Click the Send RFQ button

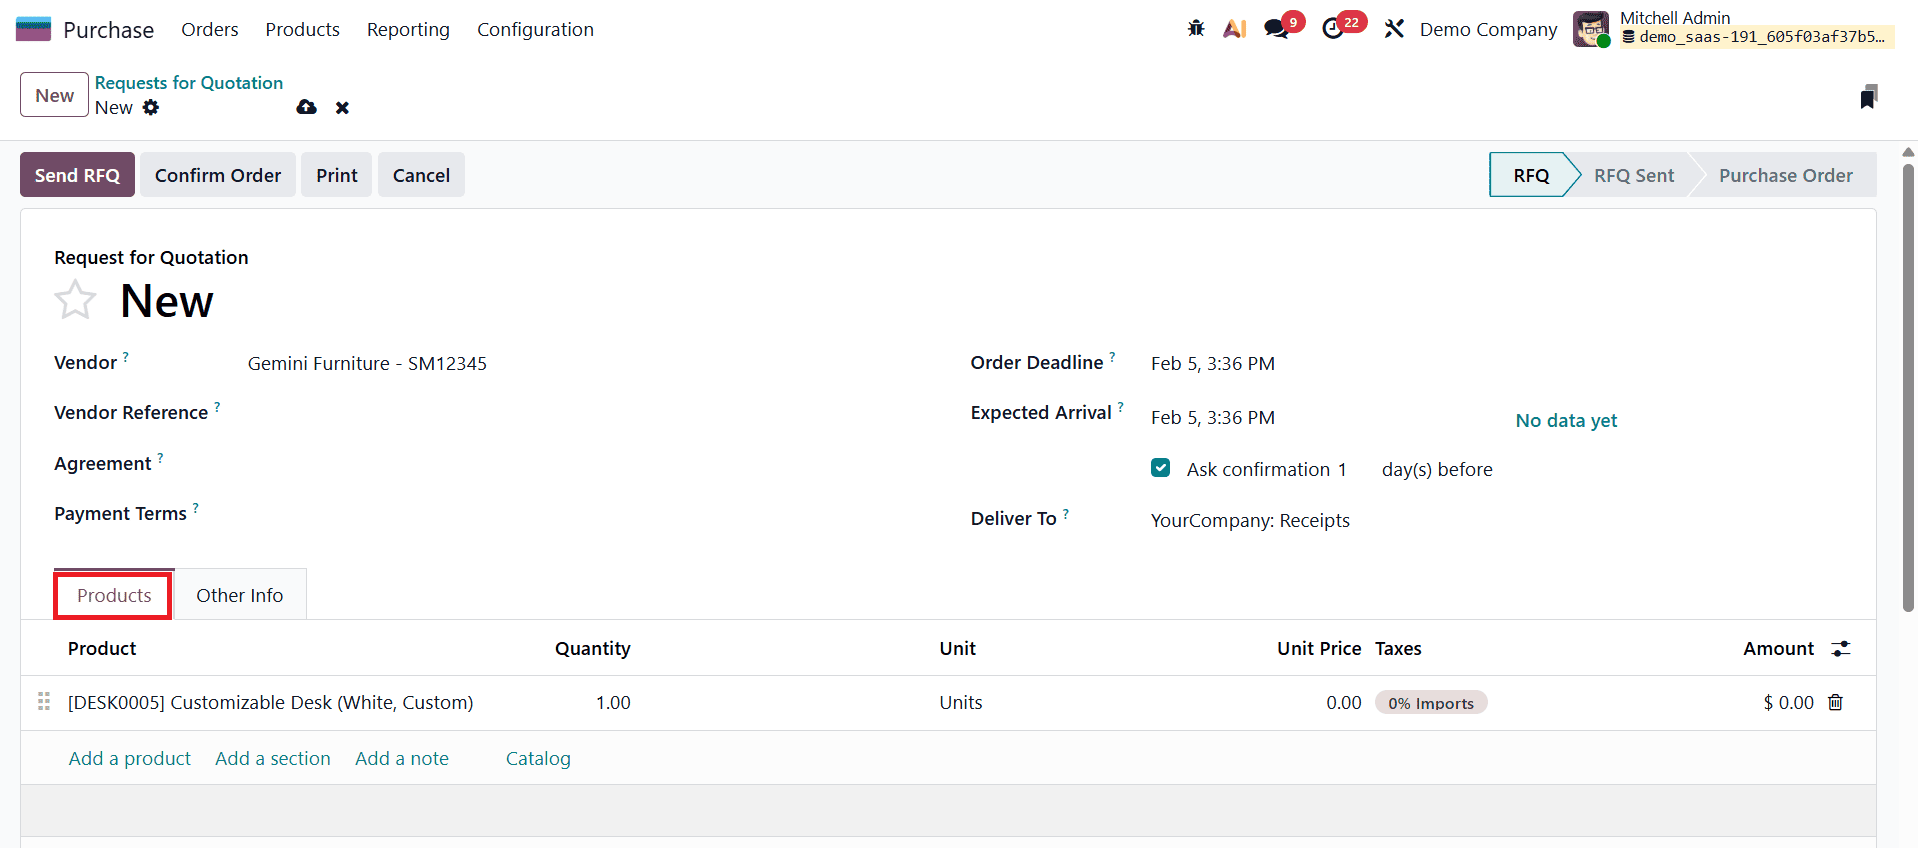coord(77,174)
